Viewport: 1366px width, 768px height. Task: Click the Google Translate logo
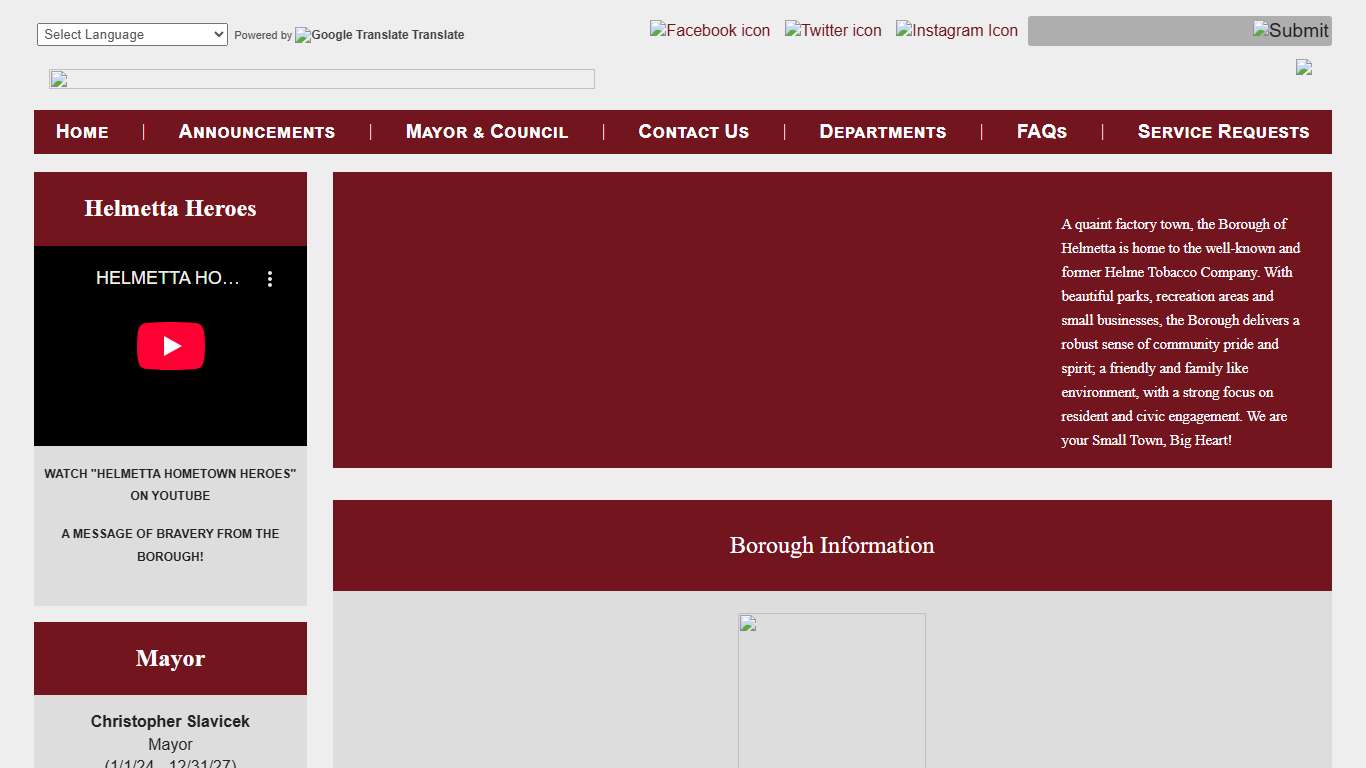click(x=352, y=35)
